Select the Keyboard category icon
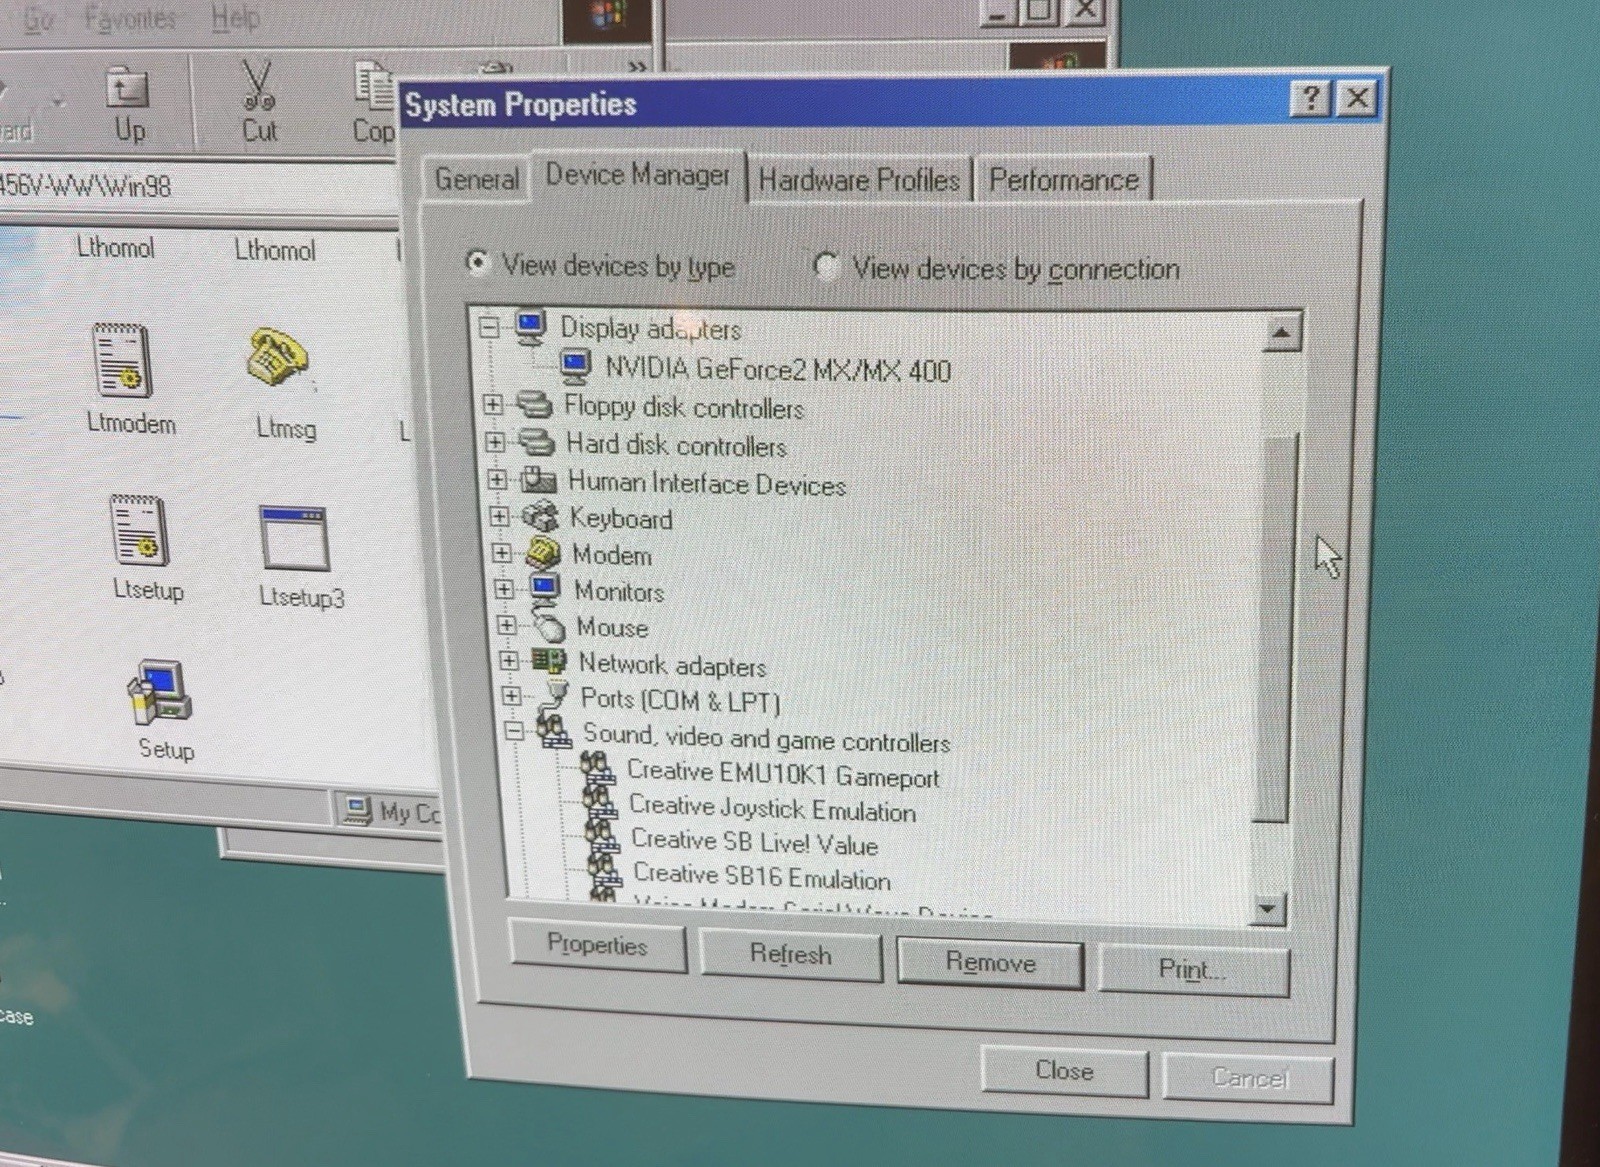 [540, 516]
